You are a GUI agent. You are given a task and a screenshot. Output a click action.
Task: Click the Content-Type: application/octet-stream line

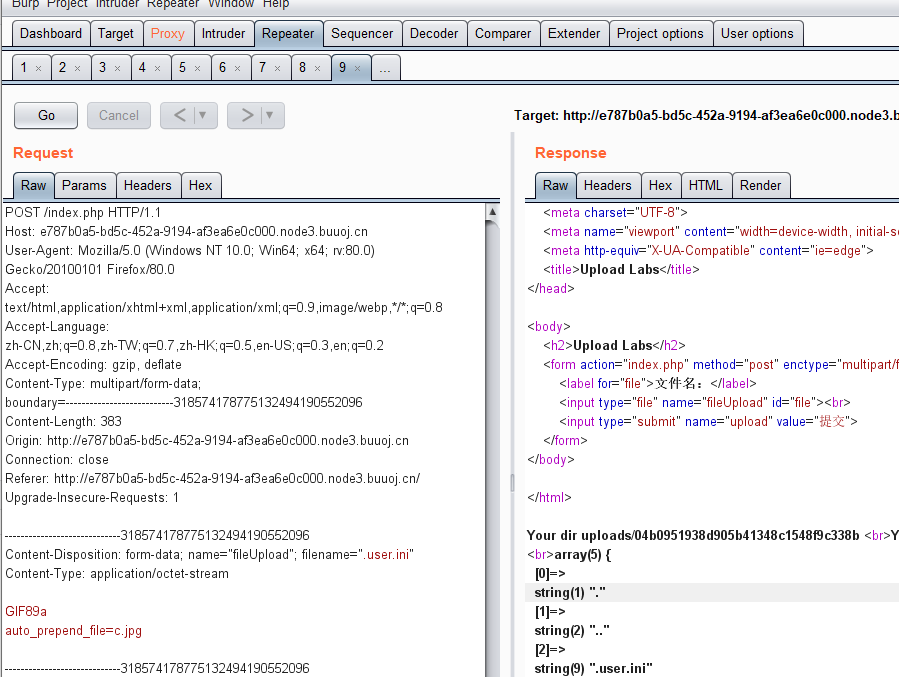coord(117,574)
